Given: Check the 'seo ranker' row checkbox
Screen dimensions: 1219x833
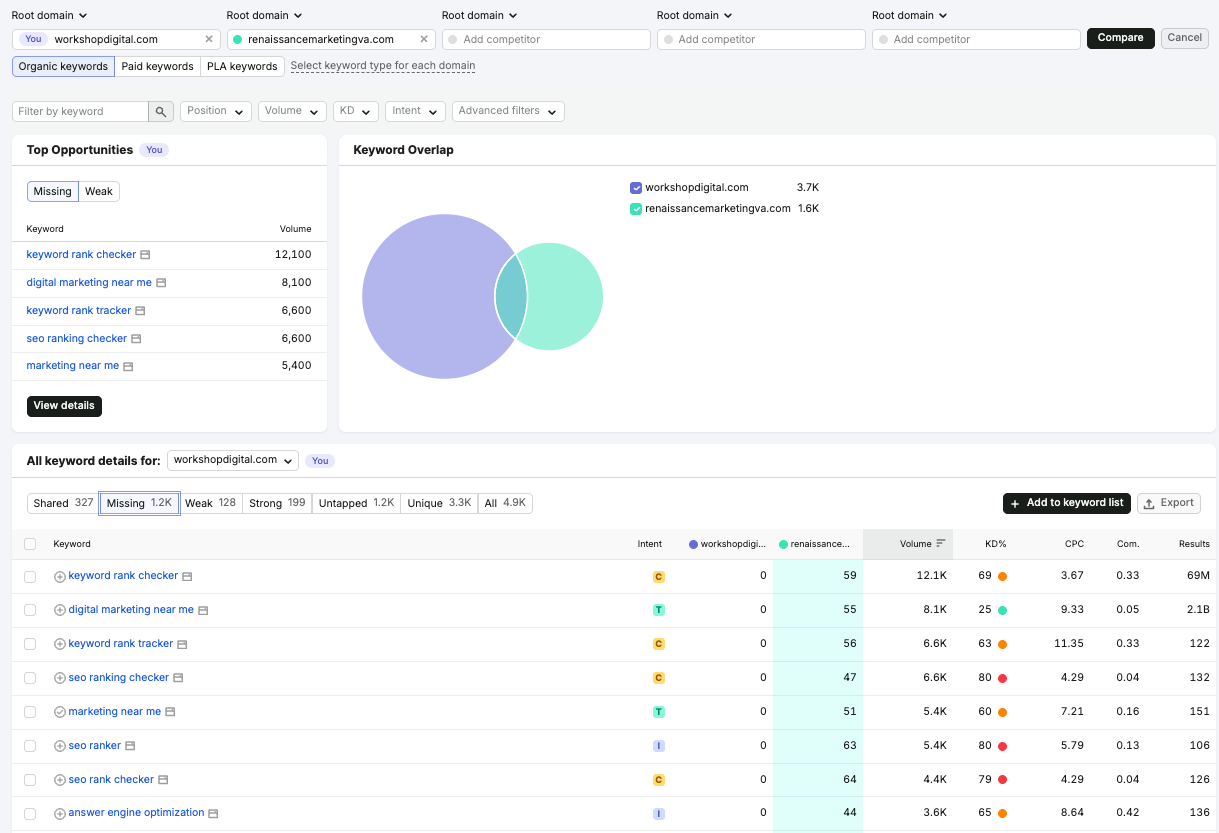Looking at the screenshot, I should [x=30, y=746].
